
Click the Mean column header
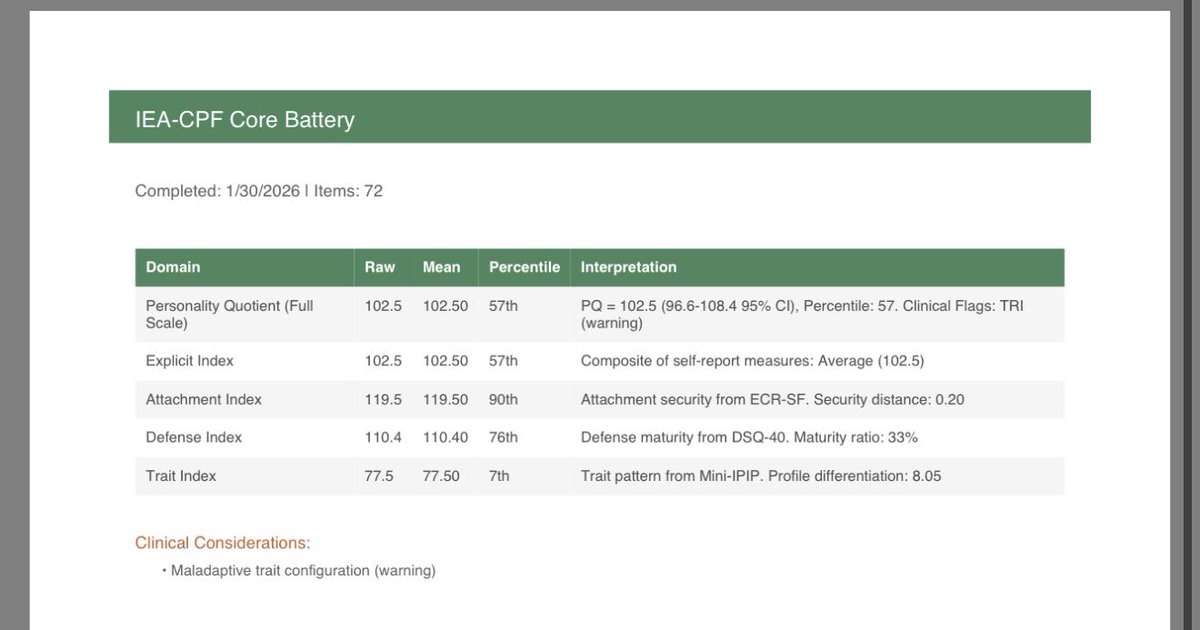click(442, 267)
